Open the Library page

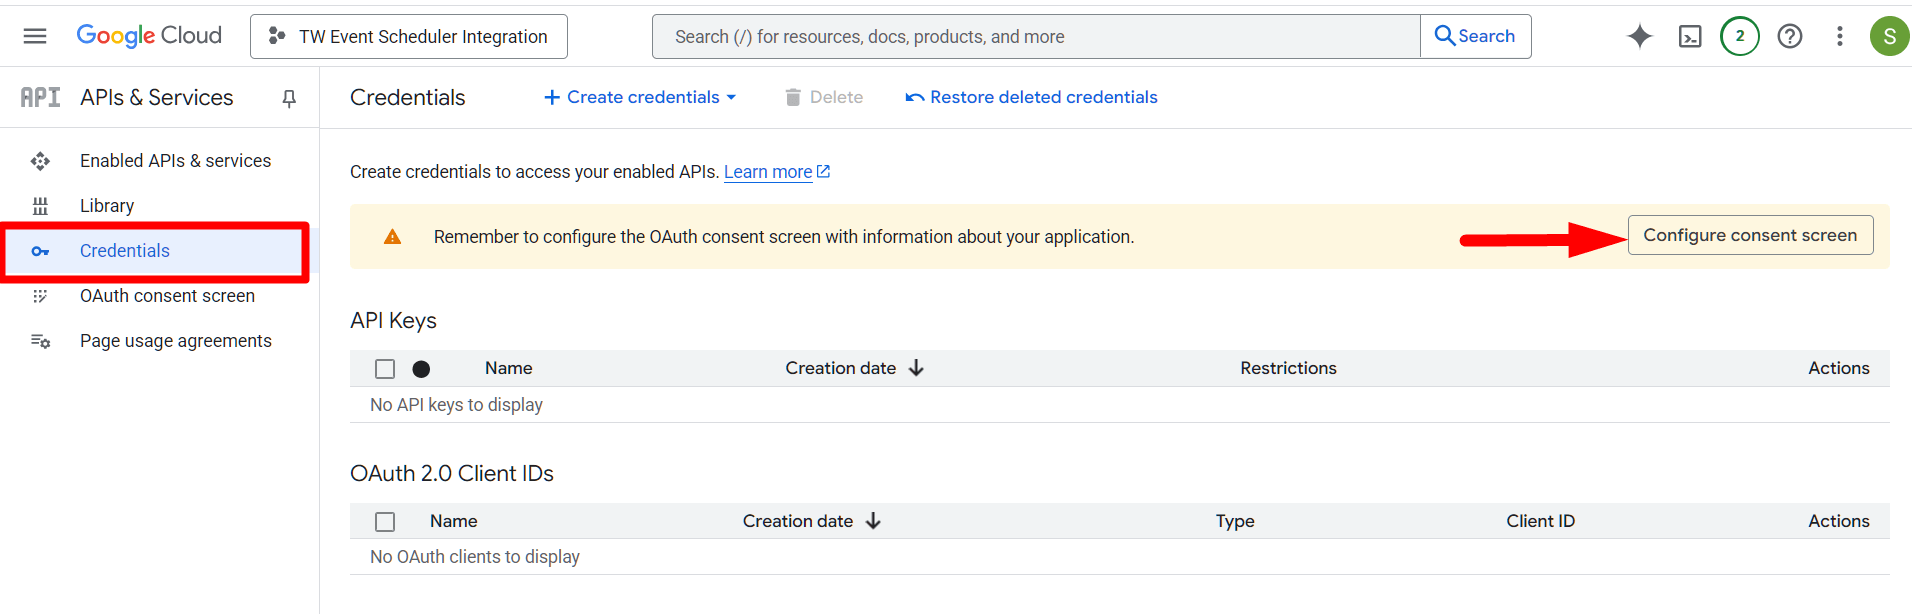[107, 206]
